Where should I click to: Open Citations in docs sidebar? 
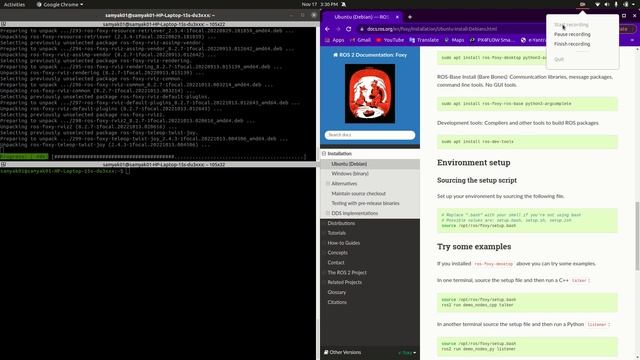point(337,302)
